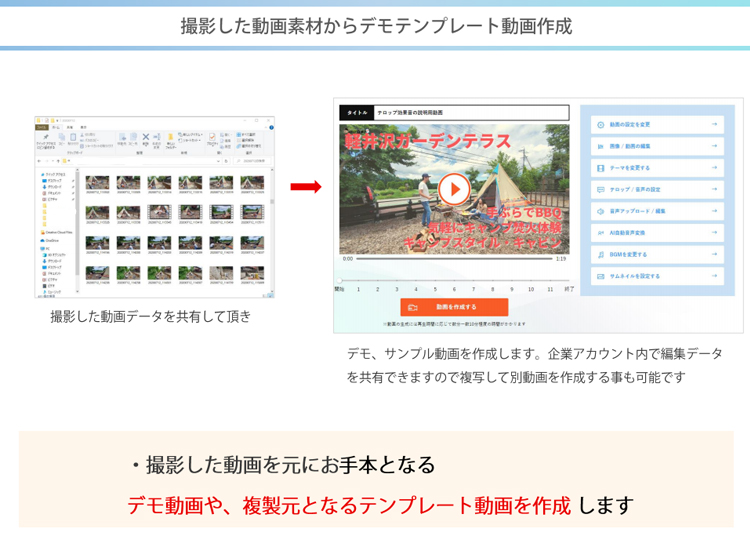
Task: Go up one folder with up arrow
Action: point(58,161)
